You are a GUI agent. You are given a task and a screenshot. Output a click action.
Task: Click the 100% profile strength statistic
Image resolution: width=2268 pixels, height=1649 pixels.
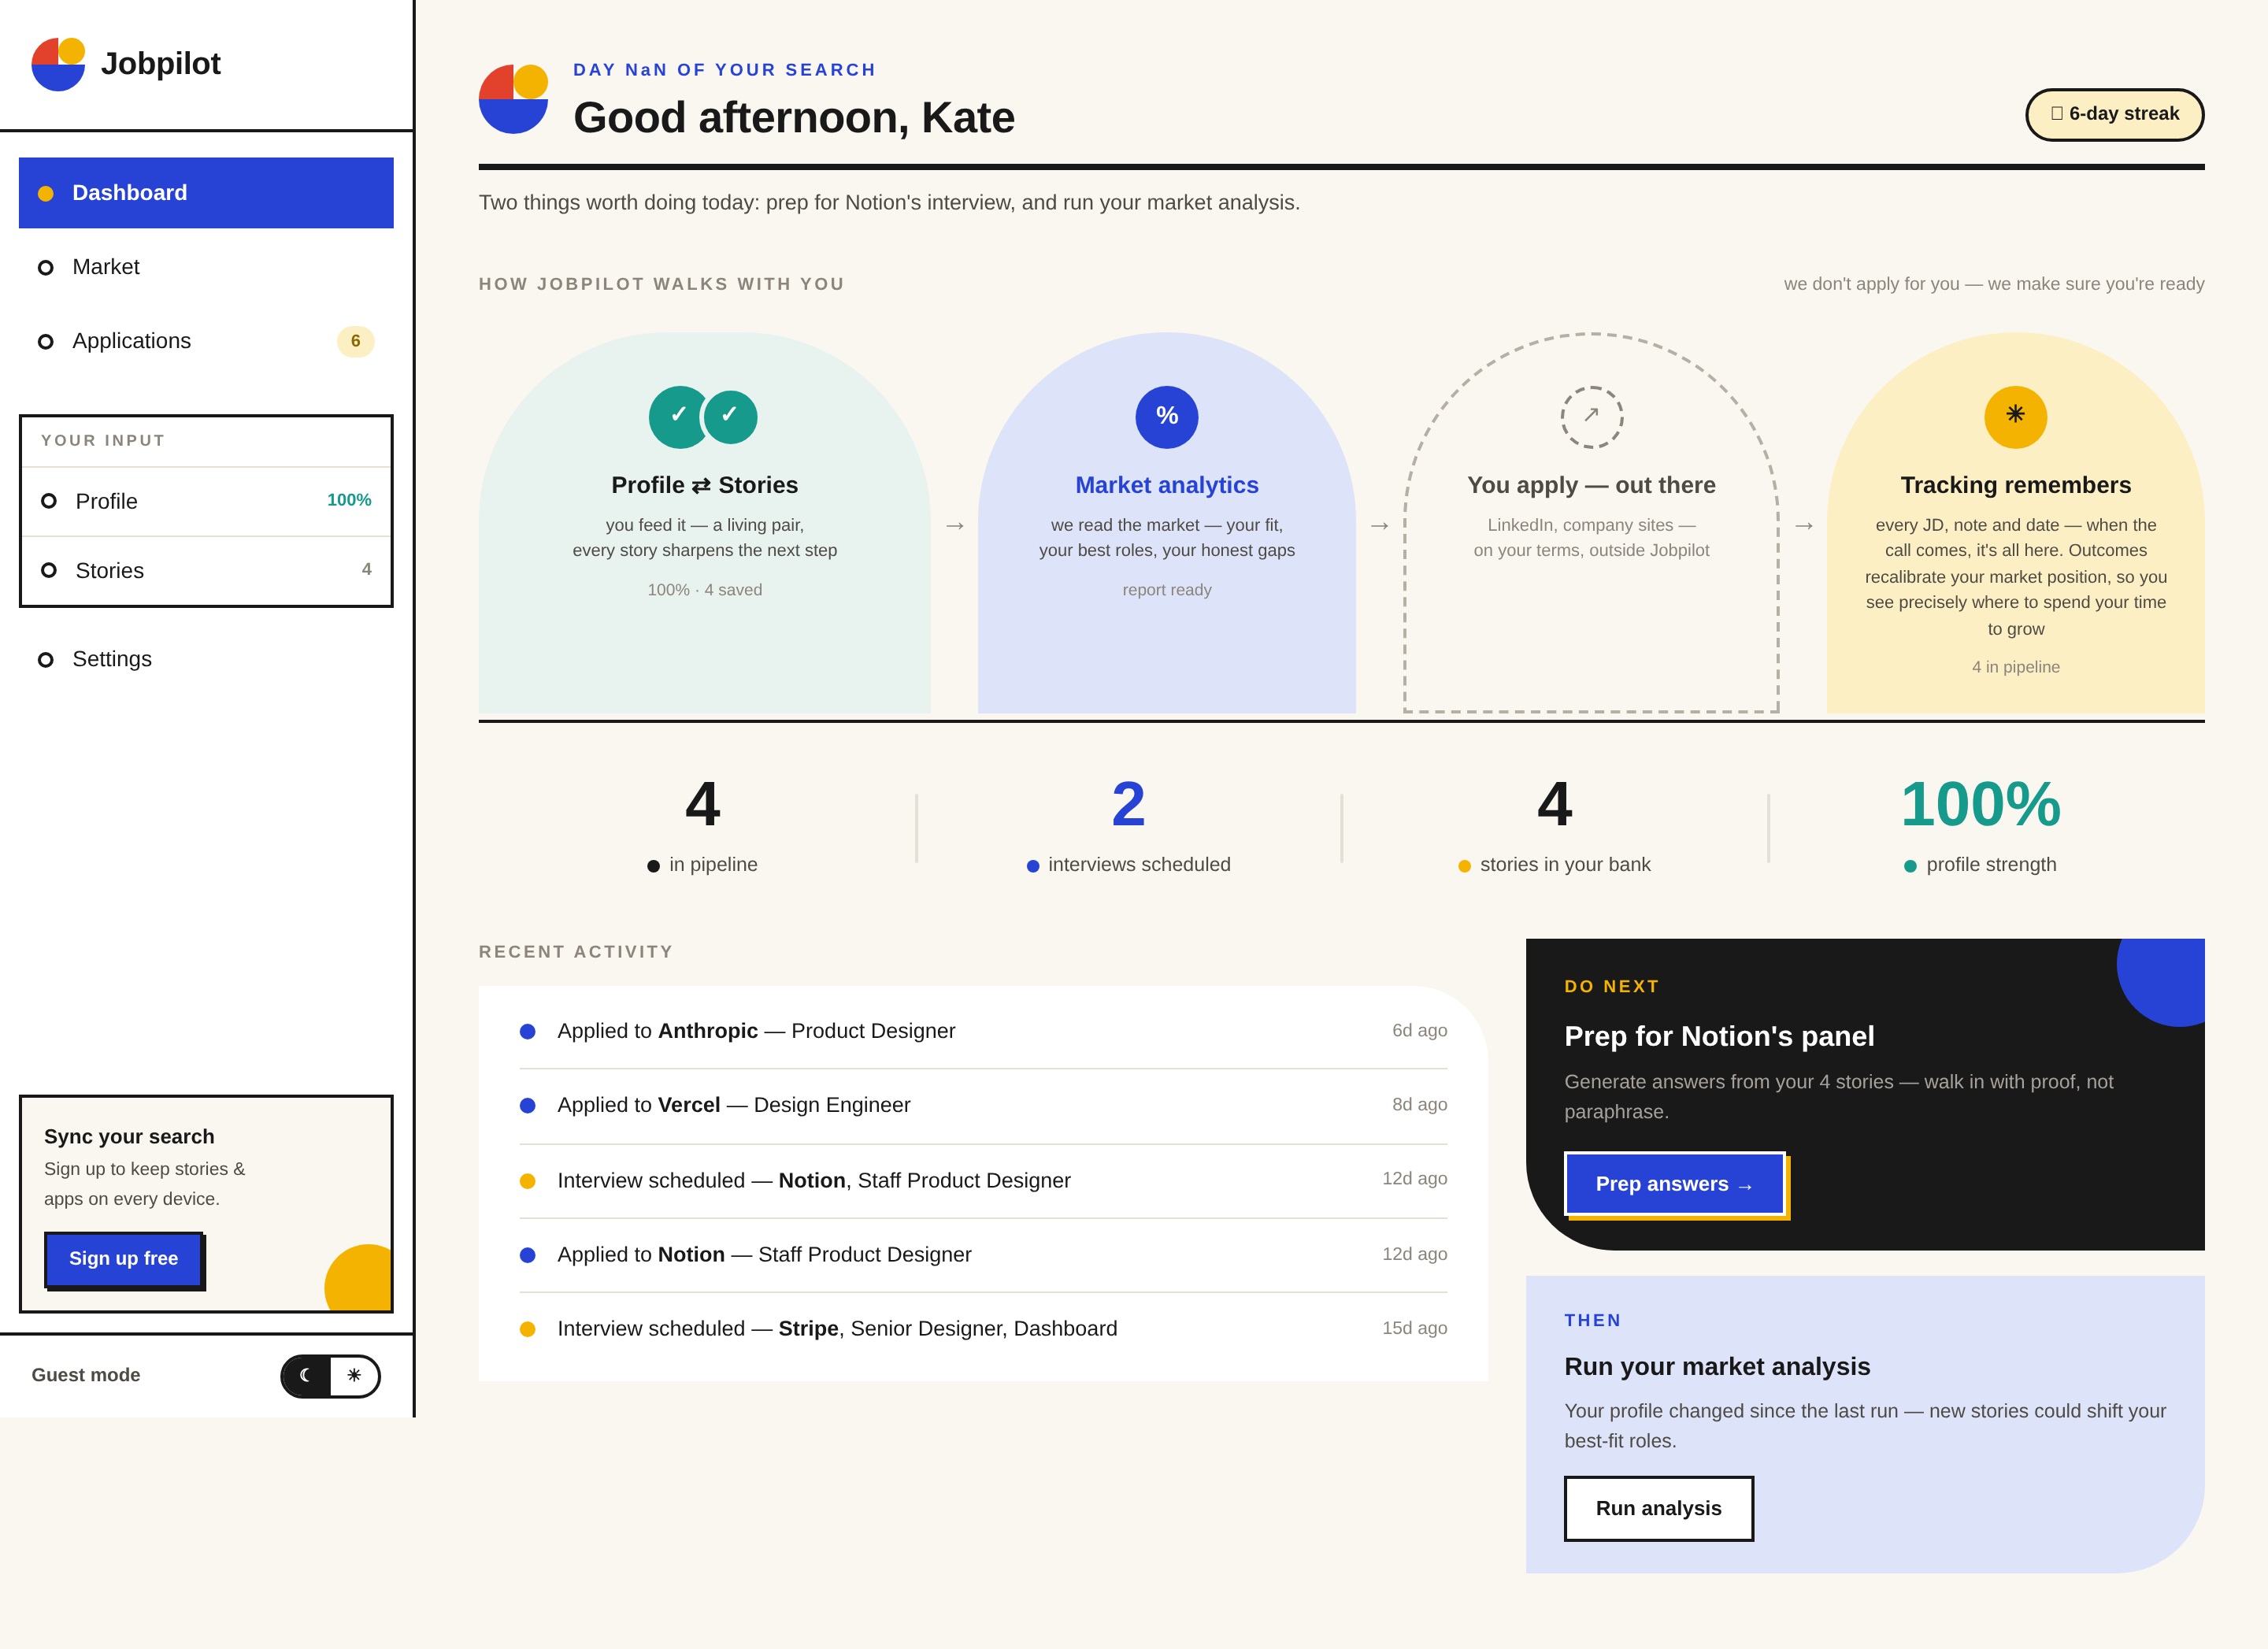1980,826
